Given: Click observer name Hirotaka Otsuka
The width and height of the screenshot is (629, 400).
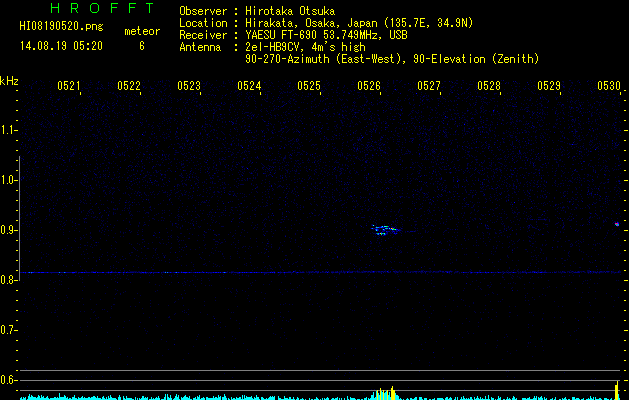Looking at the screenshot, I should tap(290, 11).
